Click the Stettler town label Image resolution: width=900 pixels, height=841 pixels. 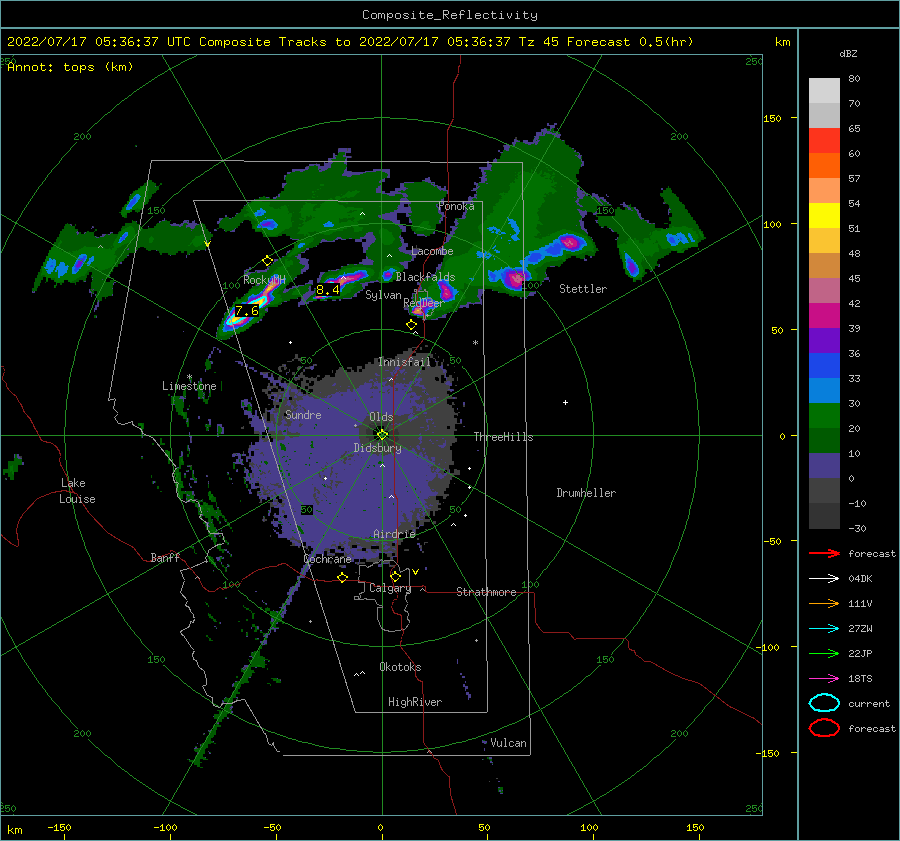click(x=583, y=289)
